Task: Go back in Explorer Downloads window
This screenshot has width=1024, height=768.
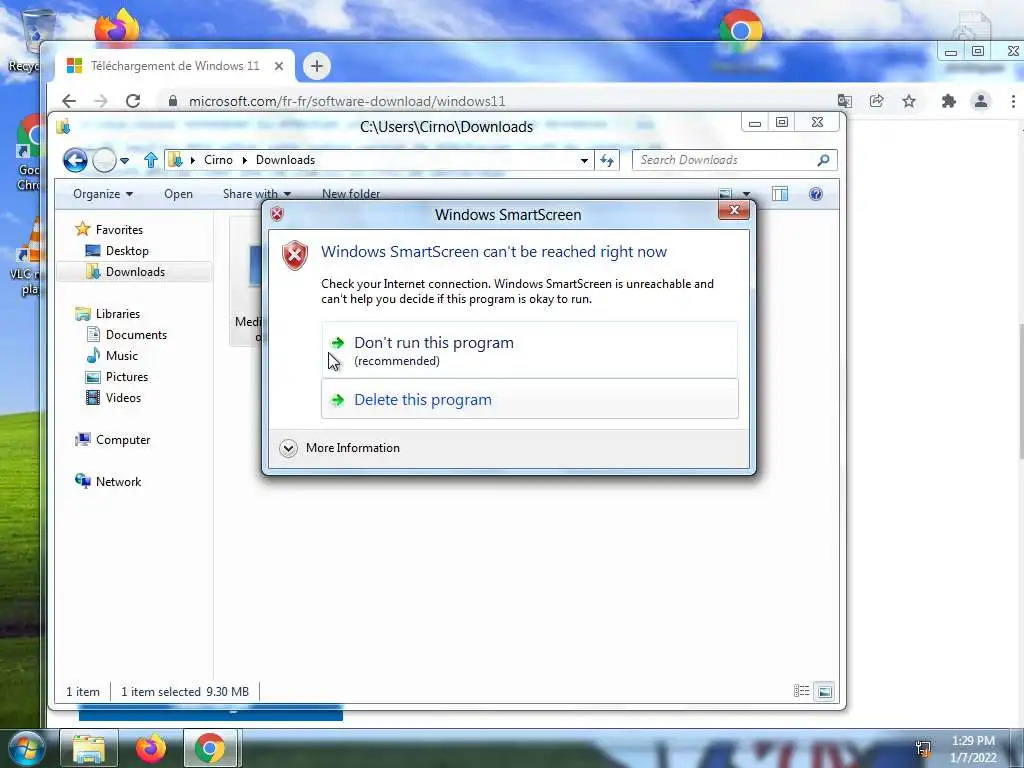Action: click(x=75, y=160)
